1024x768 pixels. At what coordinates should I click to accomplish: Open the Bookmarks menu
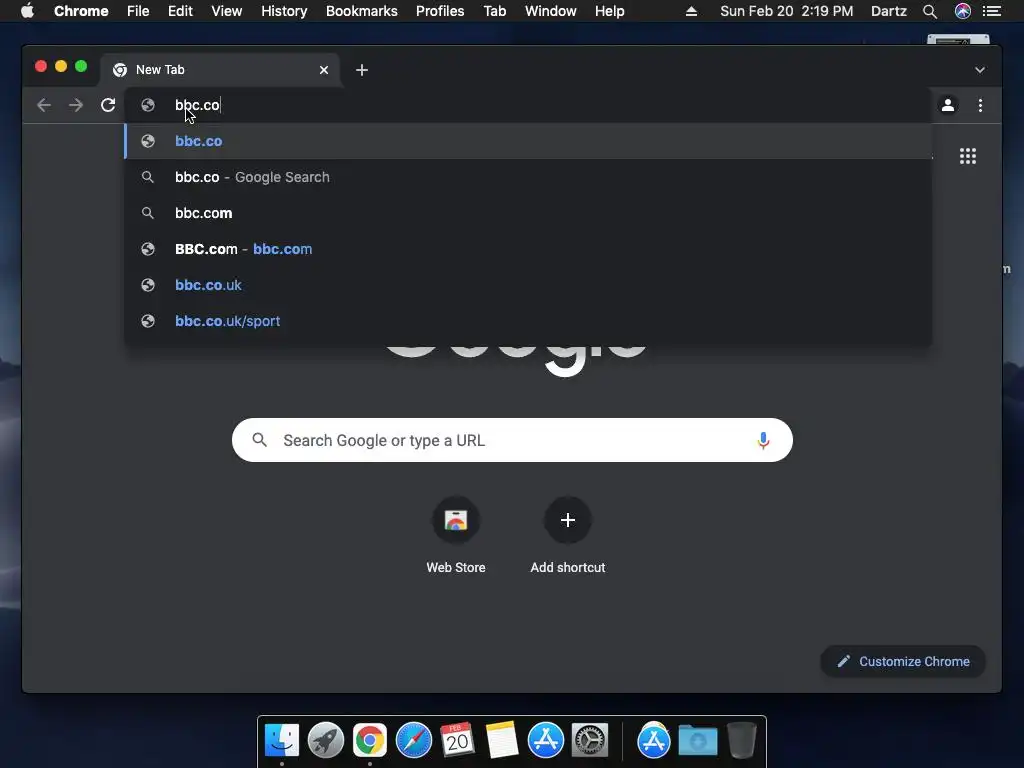(362, 11)
